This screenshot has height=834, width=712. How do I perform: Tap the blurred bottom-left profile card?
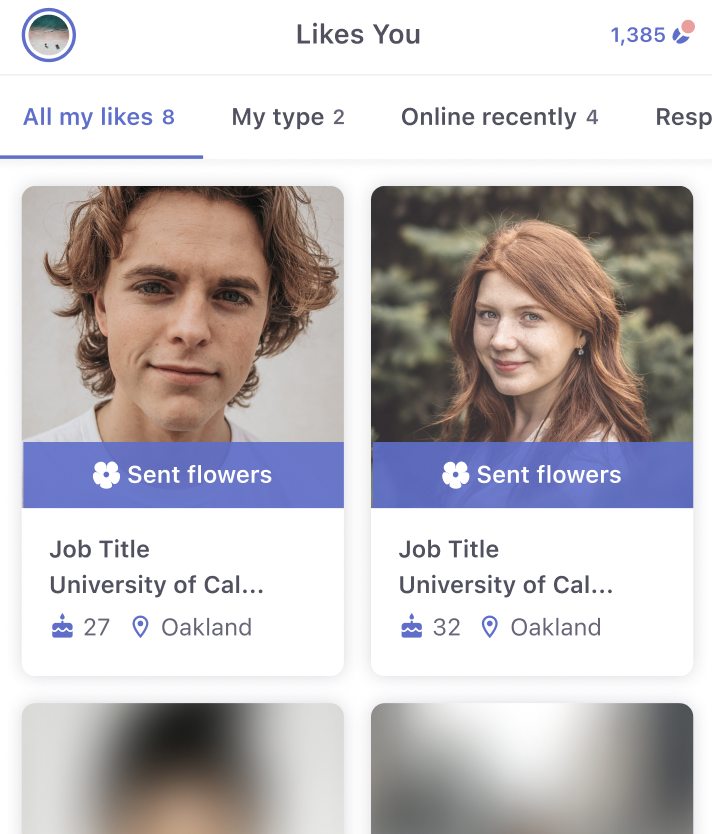pos(183,769)
